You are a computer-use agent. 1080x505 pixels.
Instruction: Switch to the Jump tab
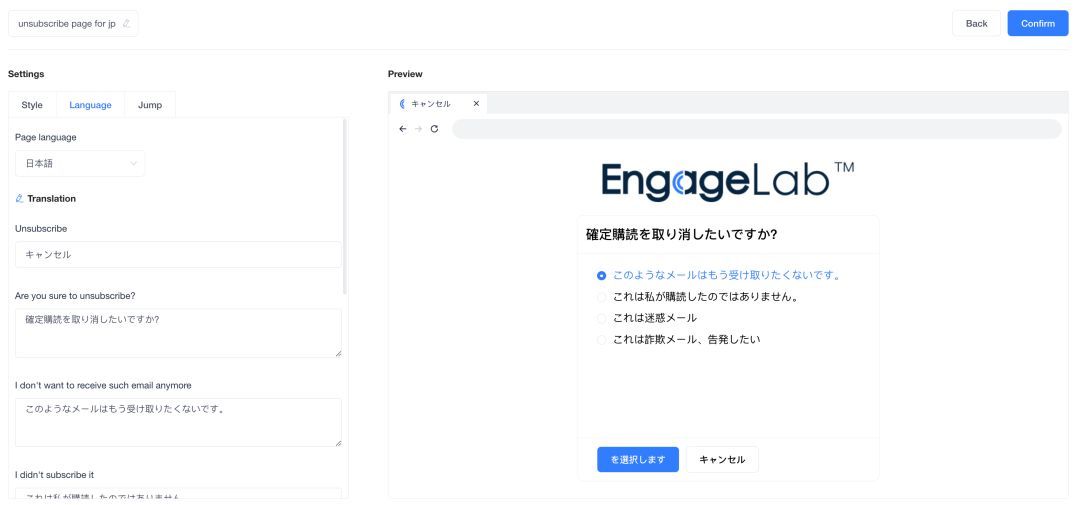tap(150, 105)
